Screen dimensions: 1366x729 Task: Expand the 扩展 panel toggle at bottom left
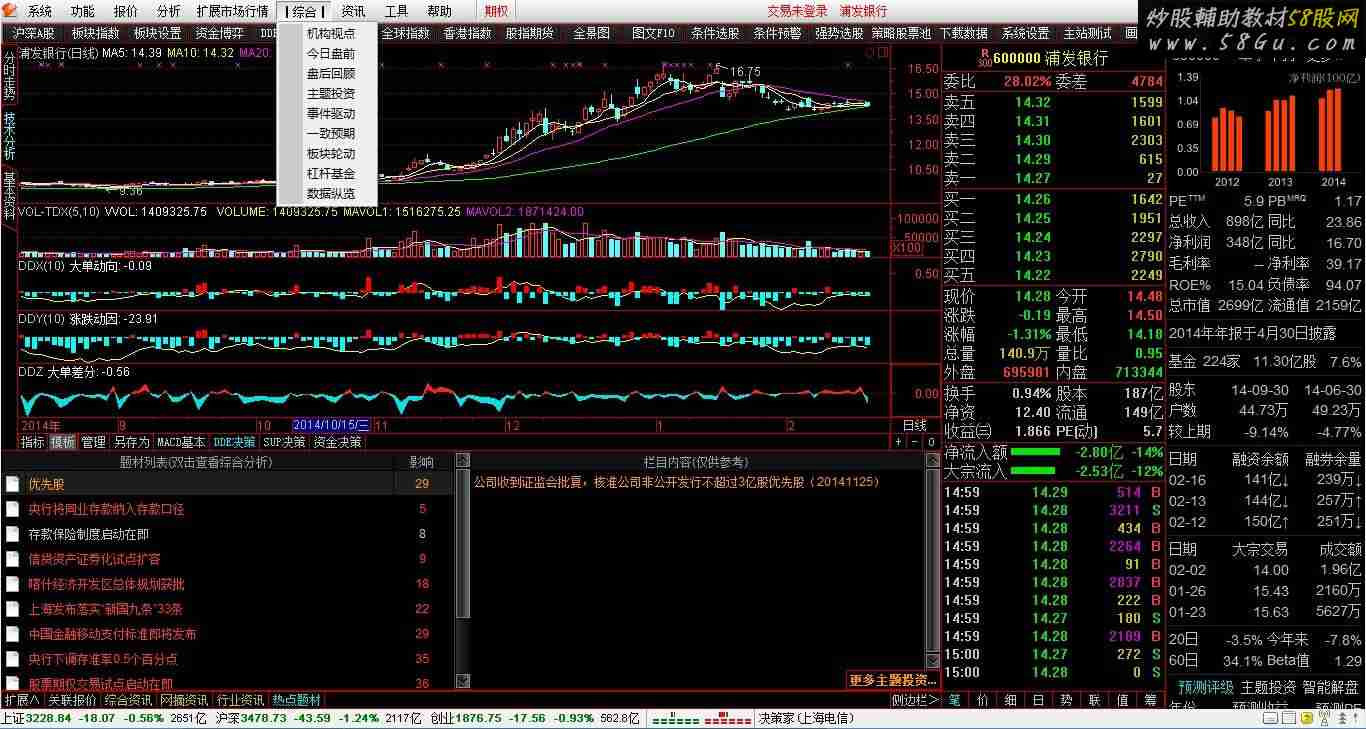21,700
